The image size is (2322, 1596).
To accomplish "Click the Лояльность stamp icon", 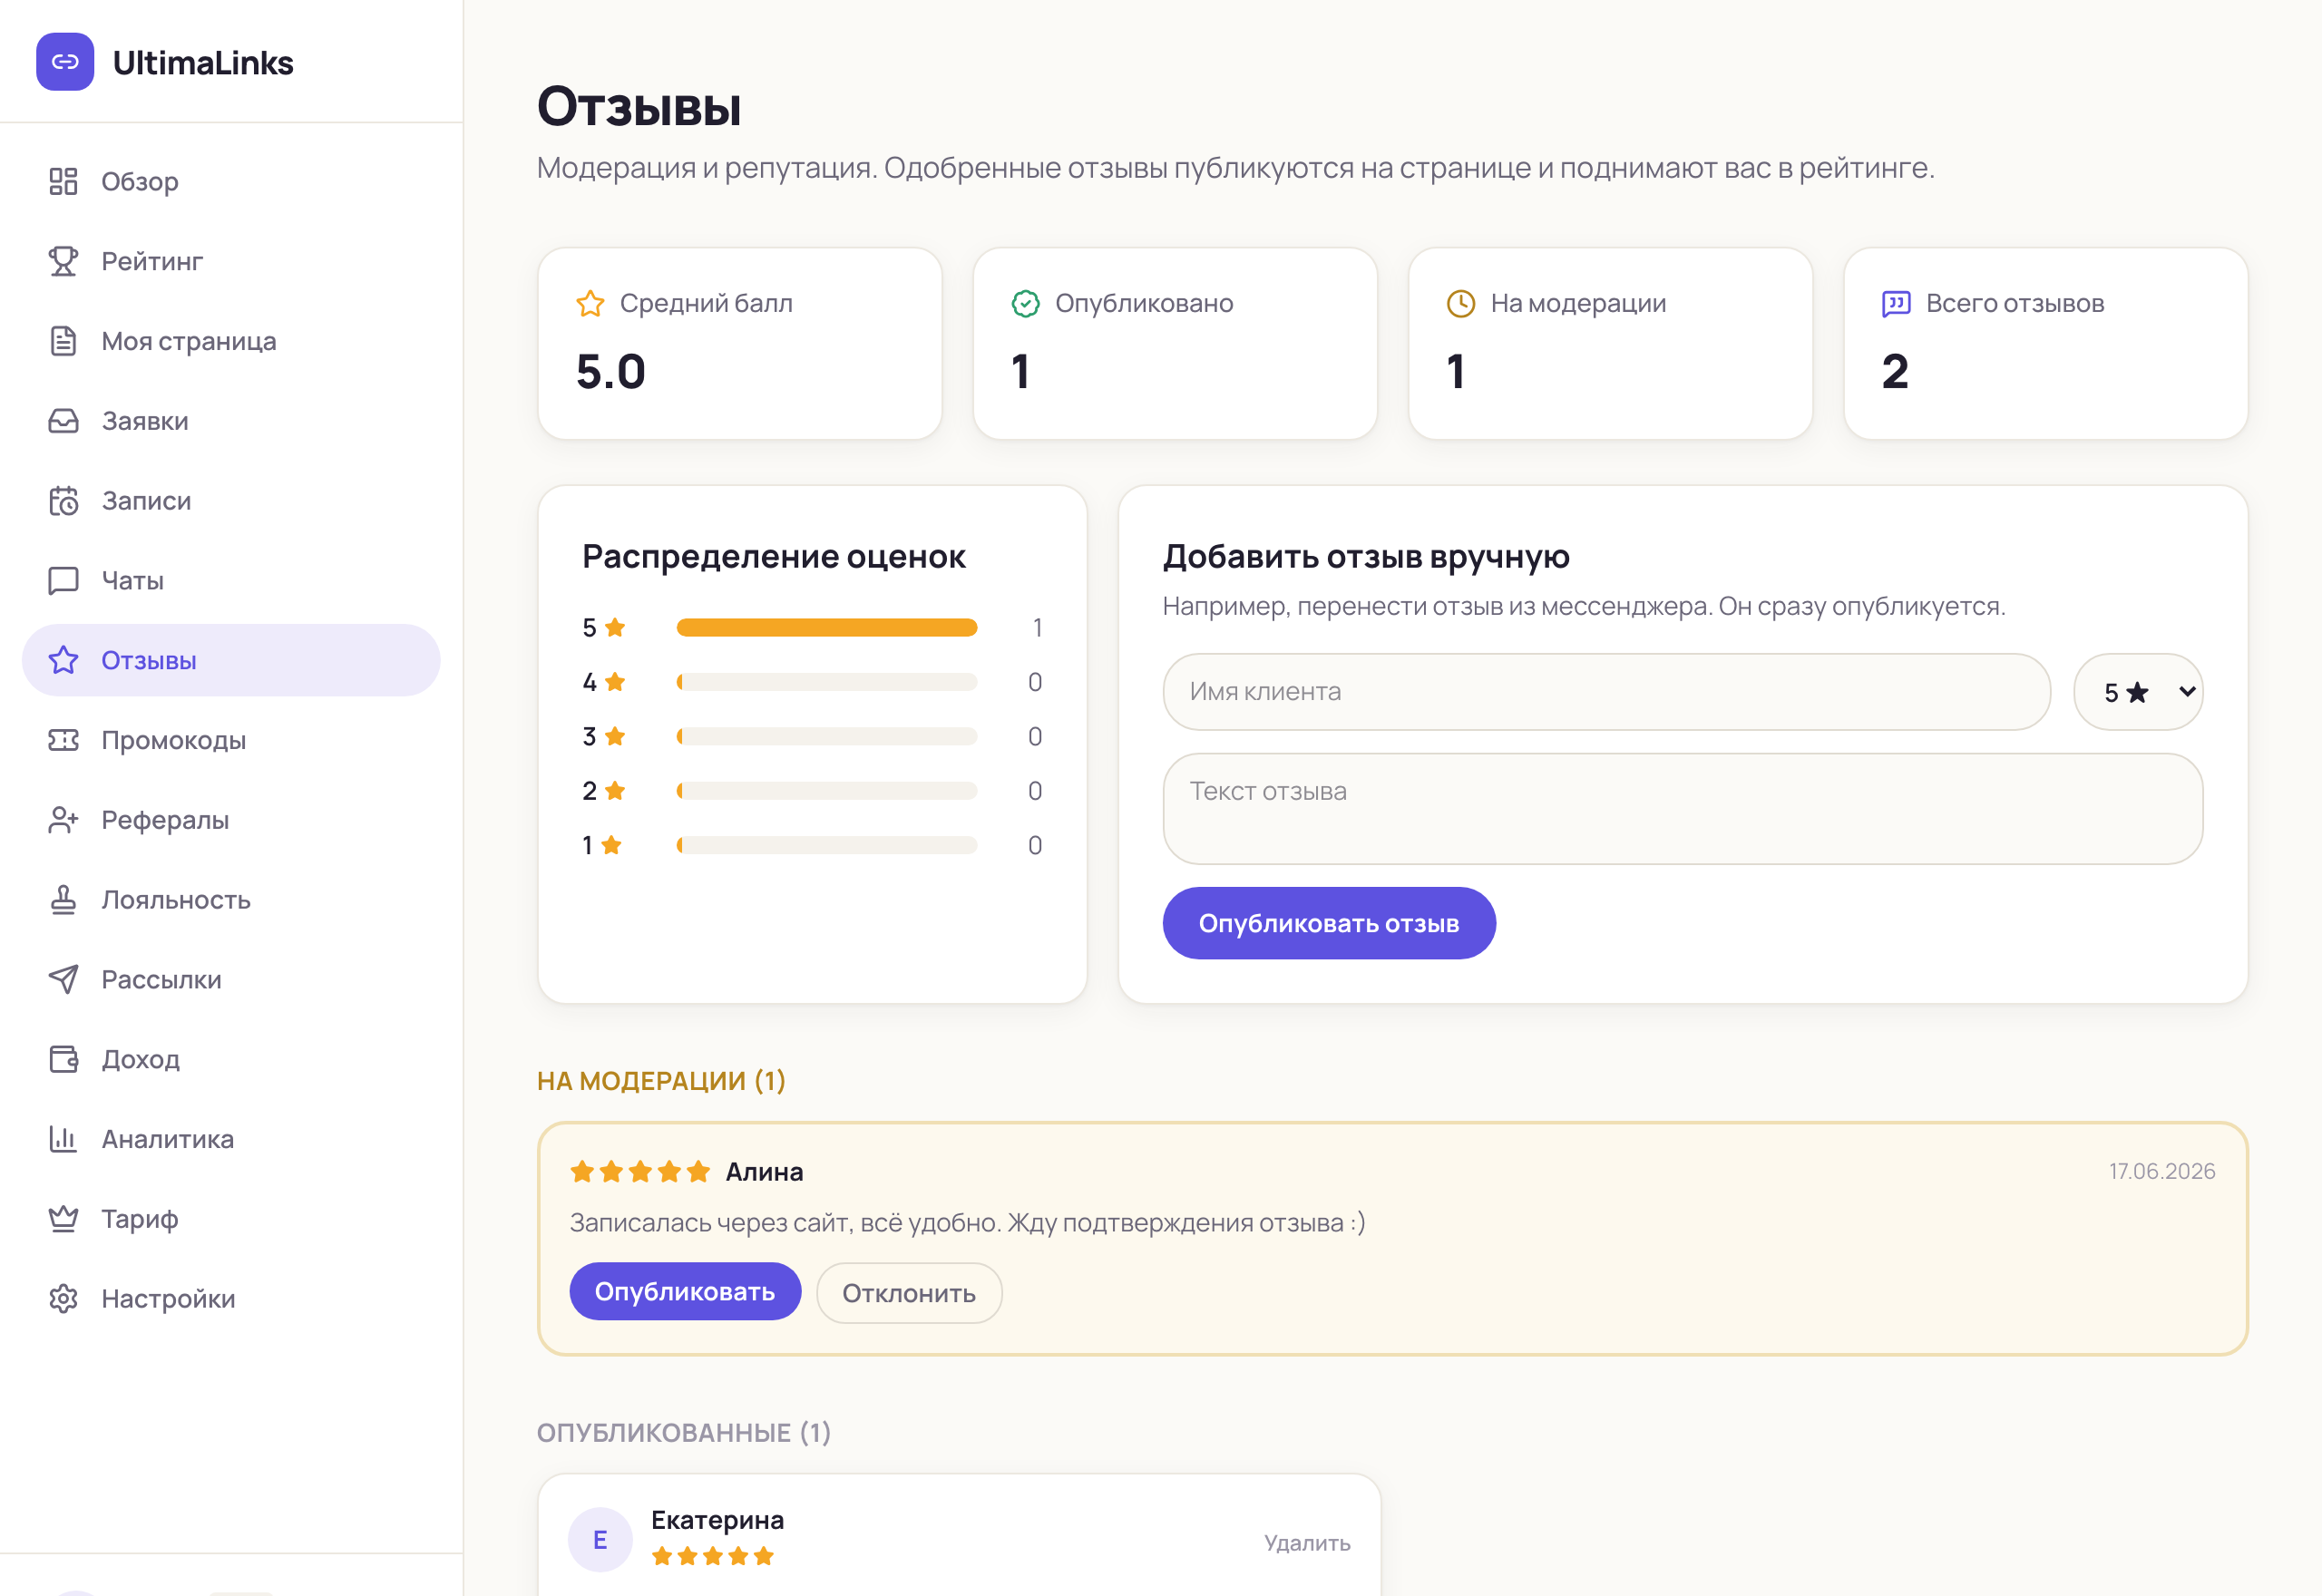I will click(63, 900).
